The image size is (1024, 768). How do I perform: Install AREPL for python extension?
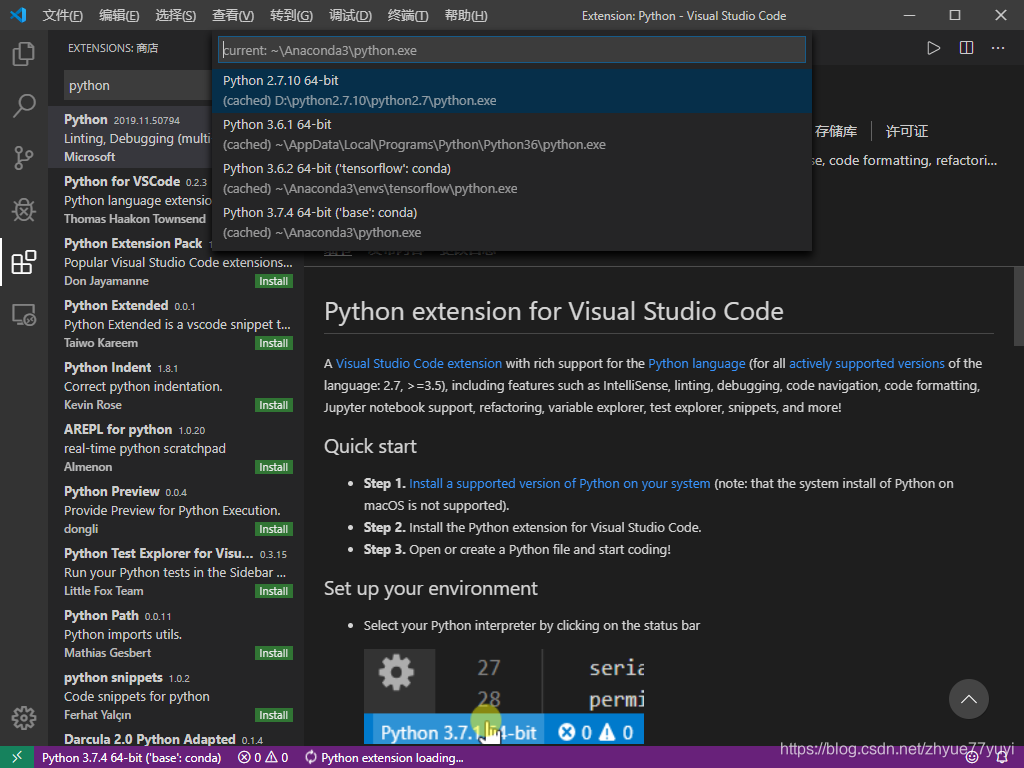pos(274,467)
